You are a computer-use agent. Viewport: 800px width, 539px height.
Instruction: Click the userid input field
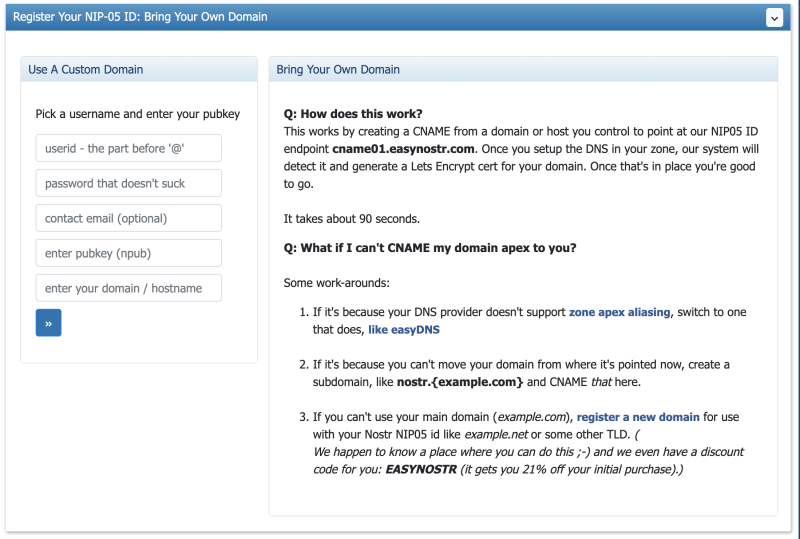(x=129, y=148)
